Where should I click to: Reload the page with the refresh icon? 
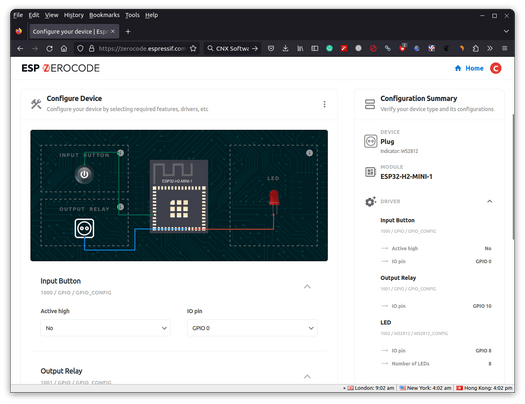(x=49, y=49)
